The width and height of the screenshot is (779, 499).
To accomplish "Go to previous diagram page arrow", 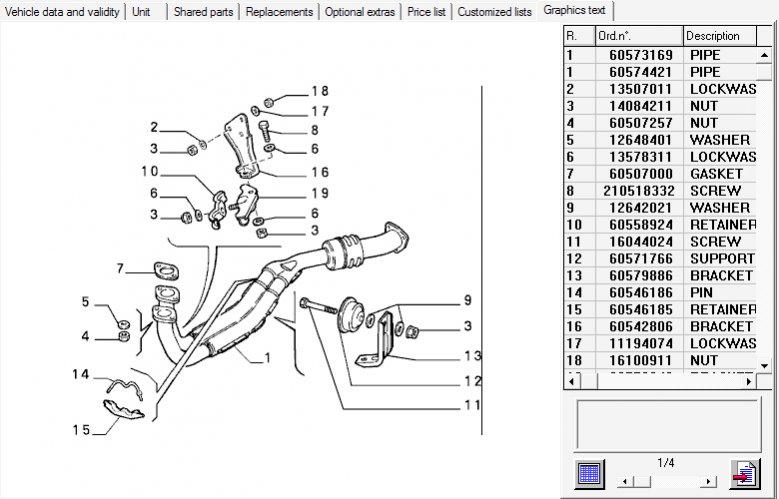I will (x=624, y=481).
